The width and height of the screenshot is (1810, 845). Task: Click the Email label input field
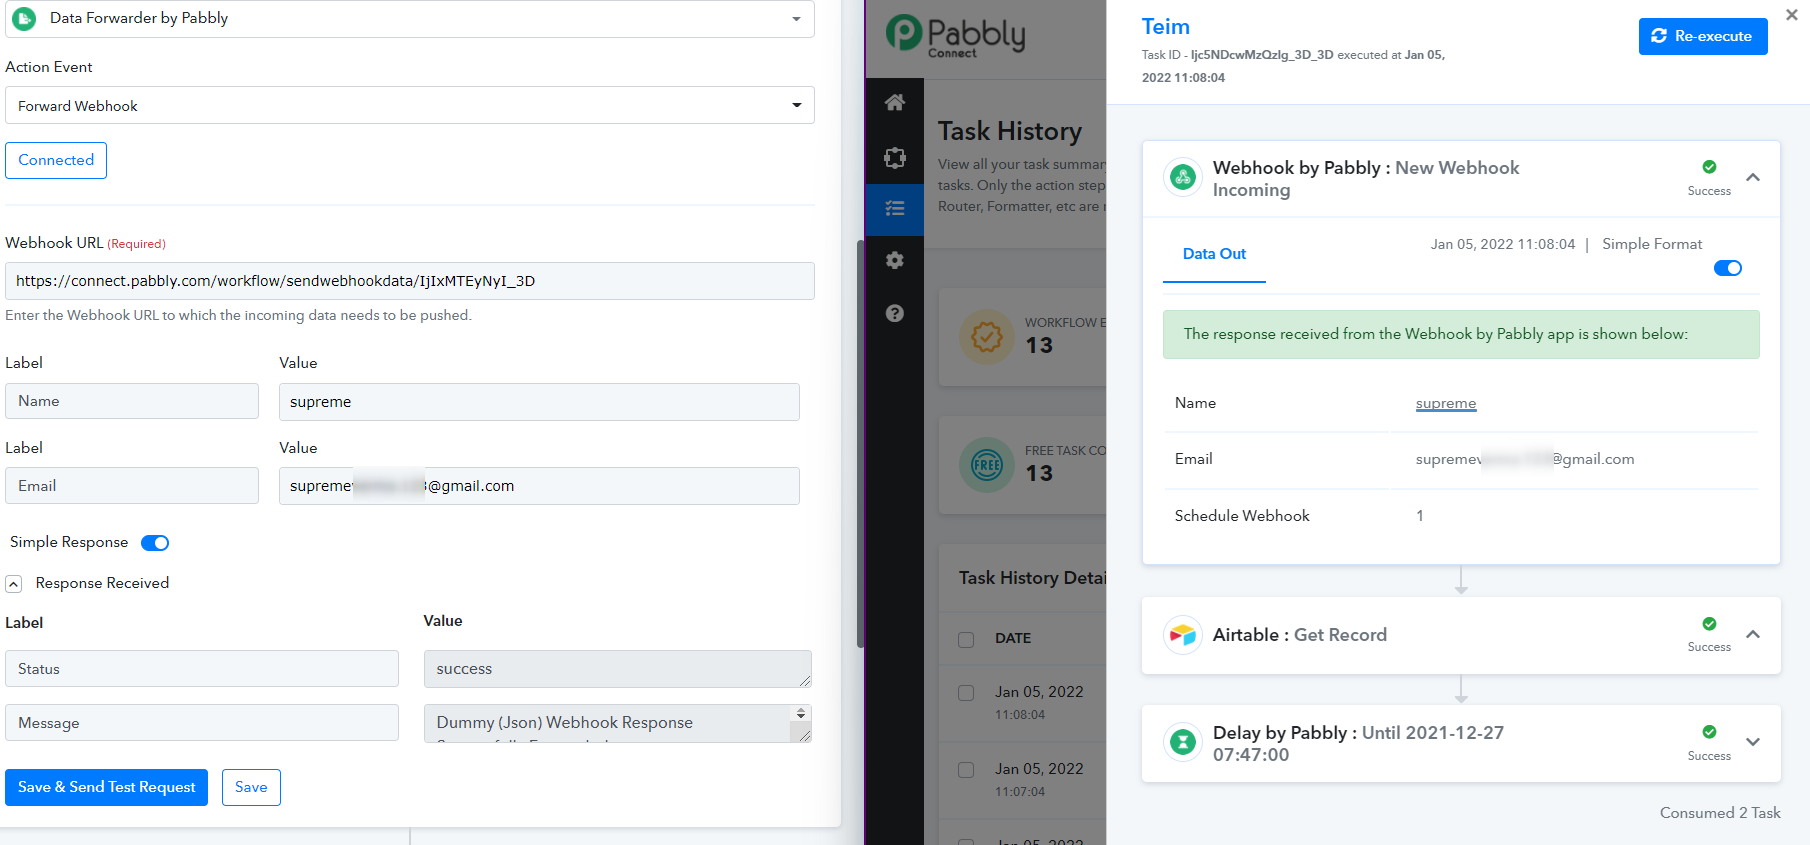pyautogui.click(x=132, y=486)
